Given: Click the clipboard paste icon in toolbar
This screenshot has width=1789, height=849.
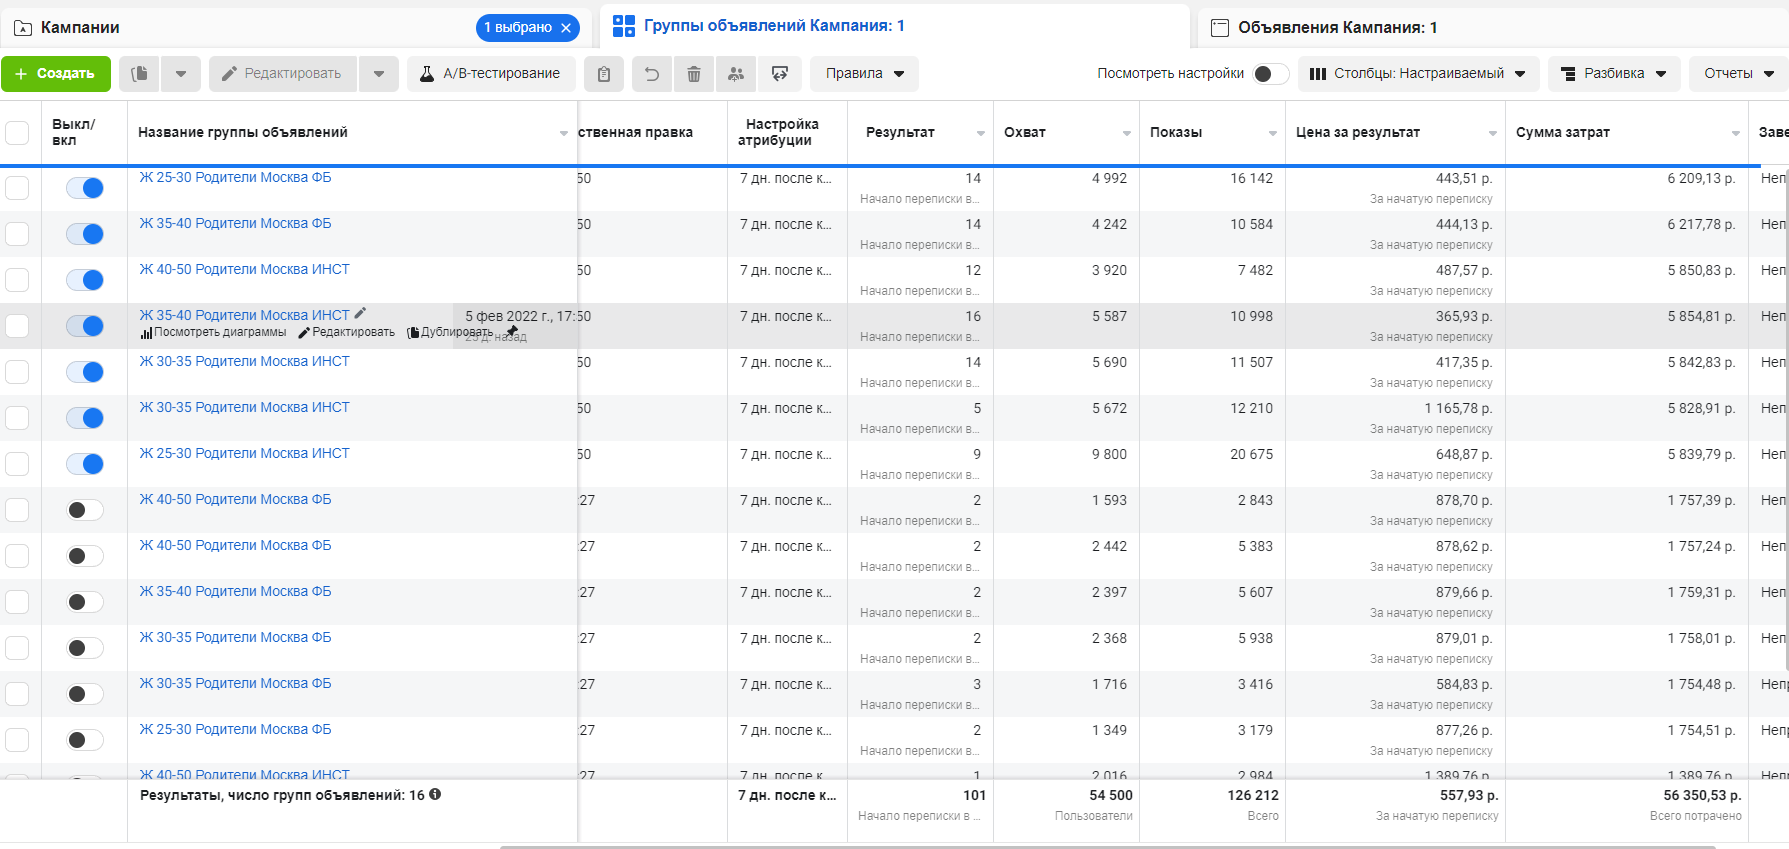Looking at the screenshot, I should [604, 74].
